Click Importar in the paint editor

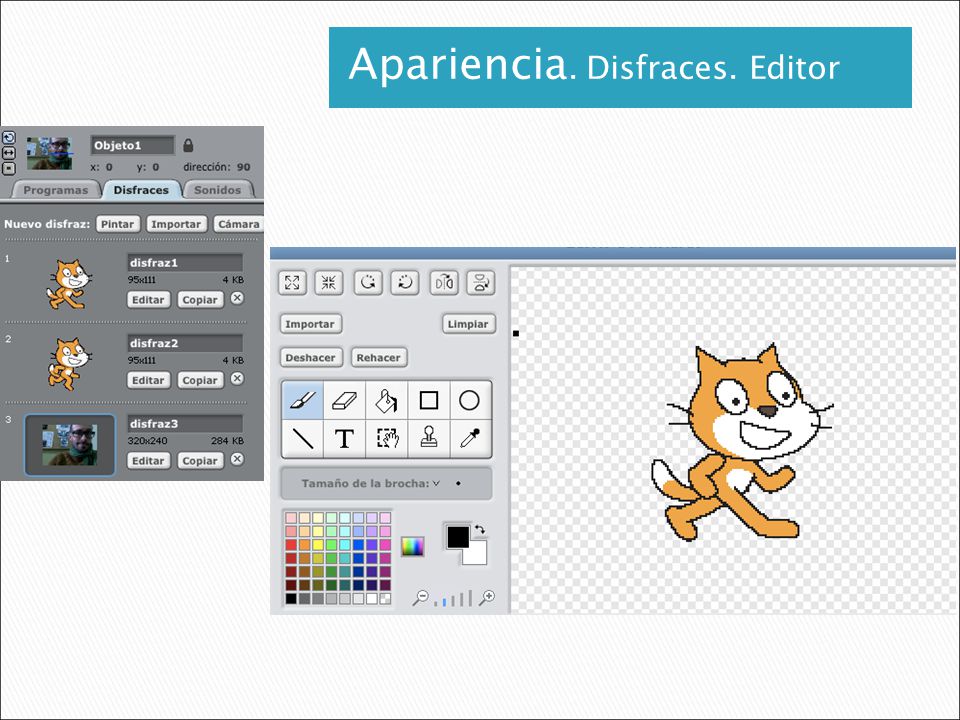(x=310, y=324)
